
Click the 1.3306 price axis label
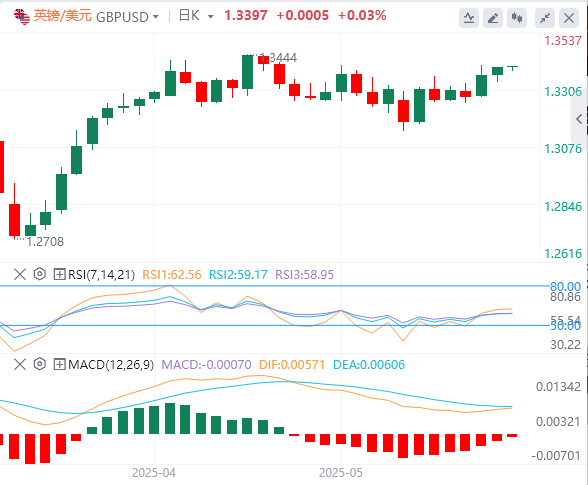(x=563, y=92)
